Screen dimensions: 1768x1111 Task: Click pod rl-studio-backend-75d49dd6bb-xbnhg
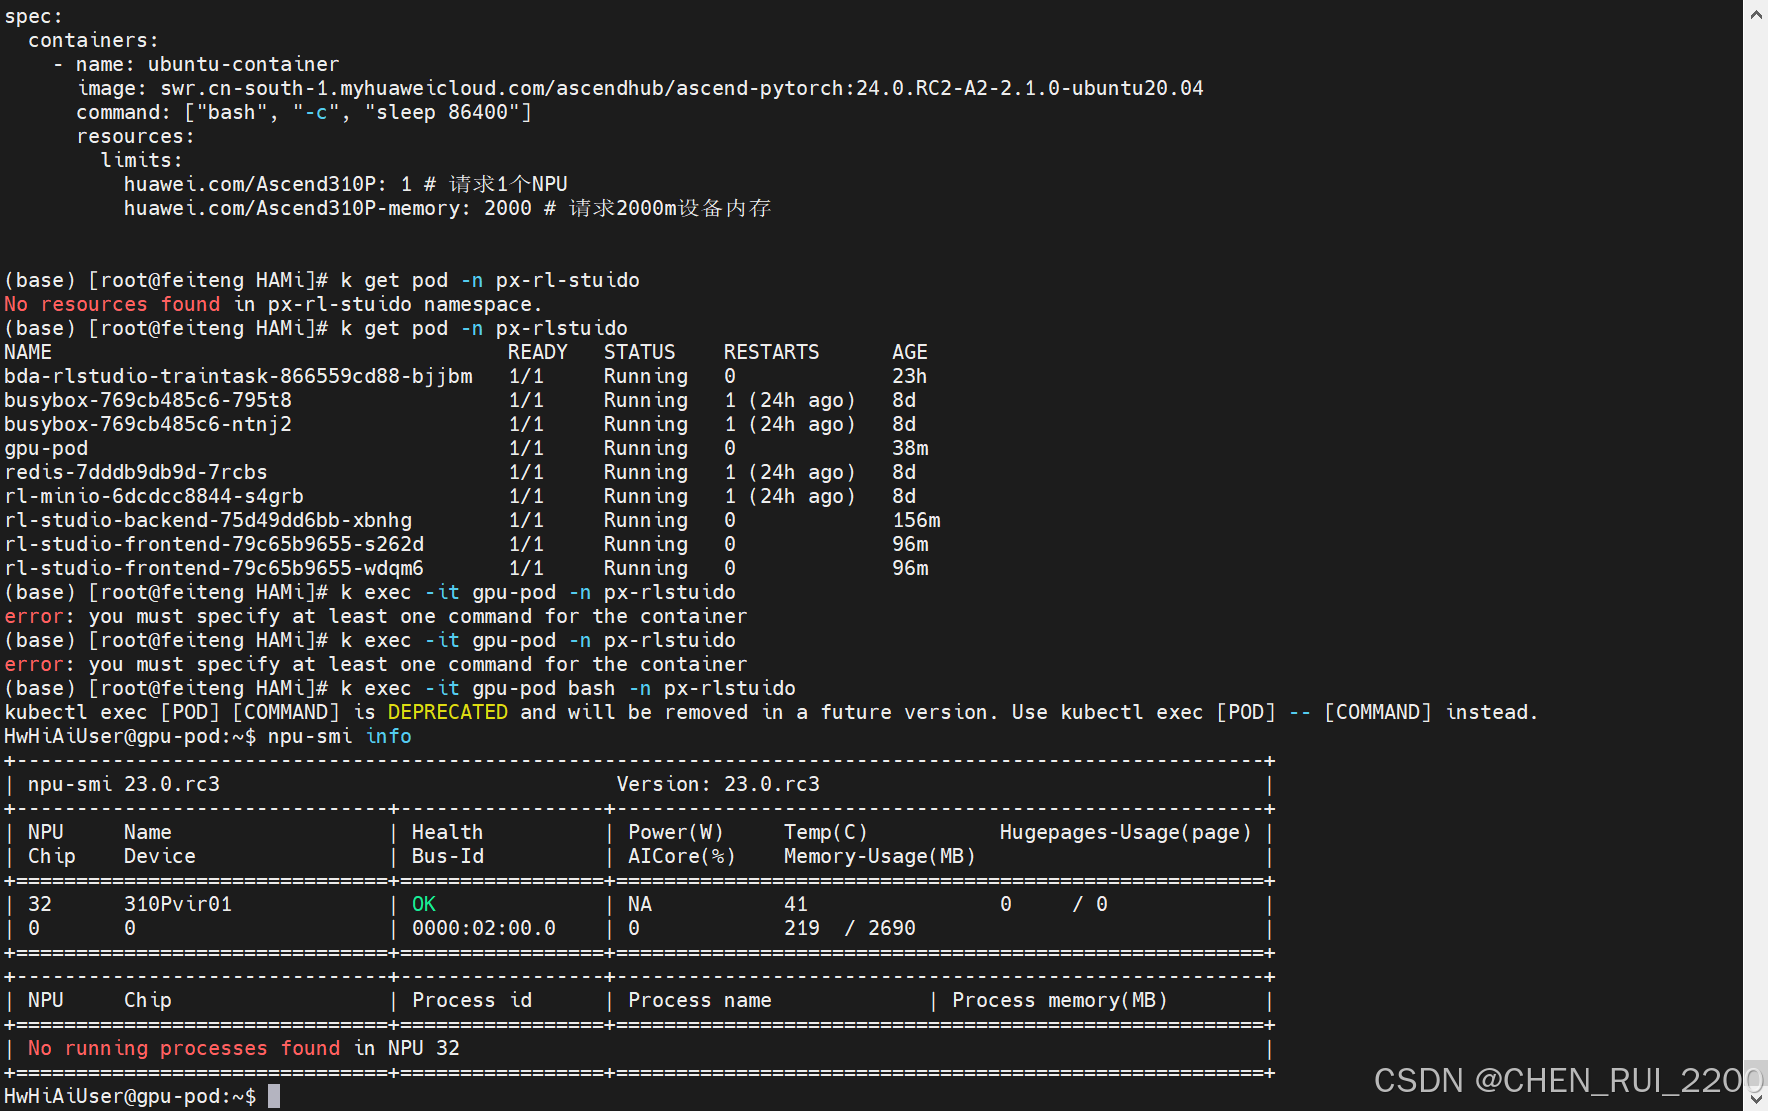[x=207, y=519]
